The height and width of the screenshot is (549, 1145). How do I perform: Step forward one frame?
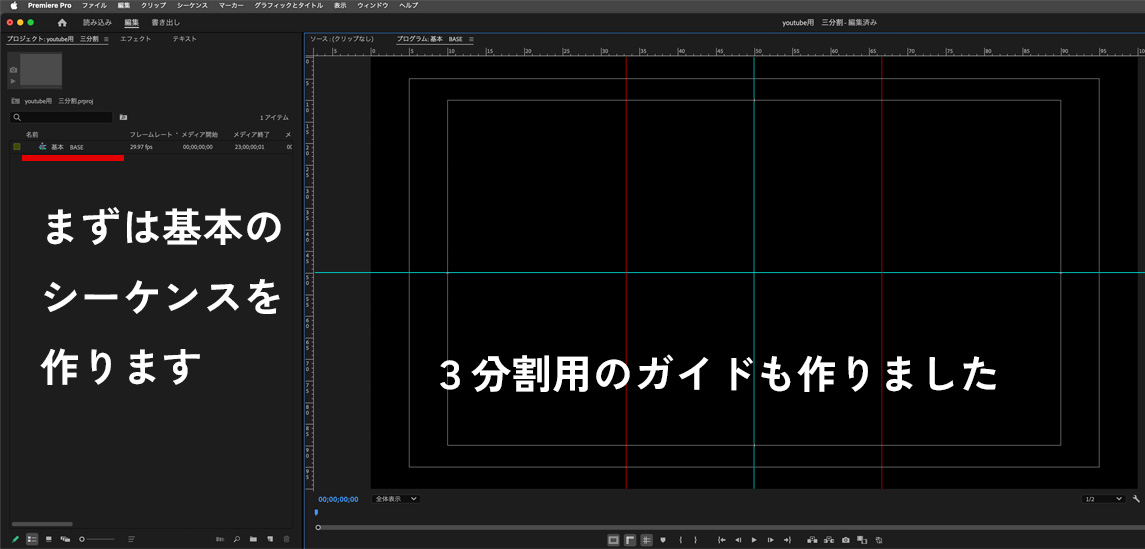point(770,540)
